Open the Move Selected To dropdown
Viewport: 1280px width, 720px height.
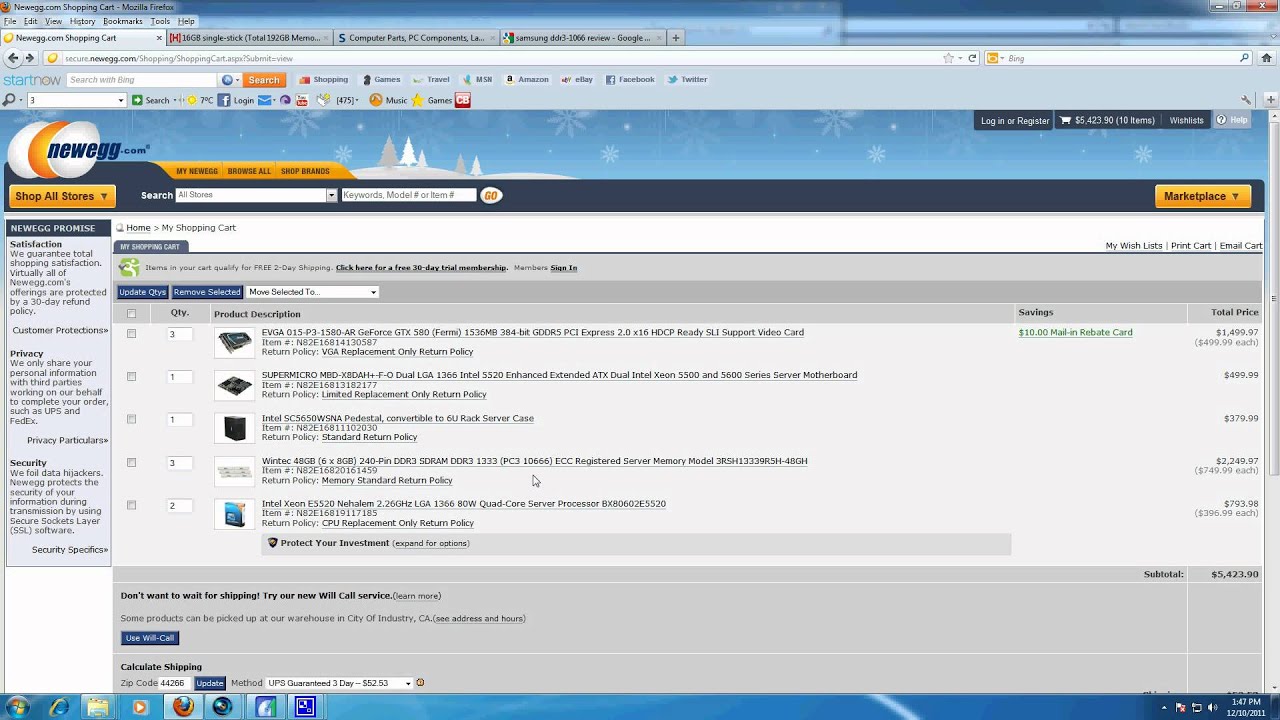[312, 292]
